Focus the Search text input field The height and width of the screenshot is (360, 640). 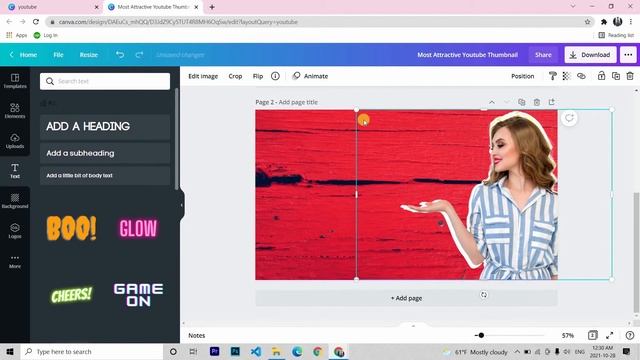[x=105, y=81]
